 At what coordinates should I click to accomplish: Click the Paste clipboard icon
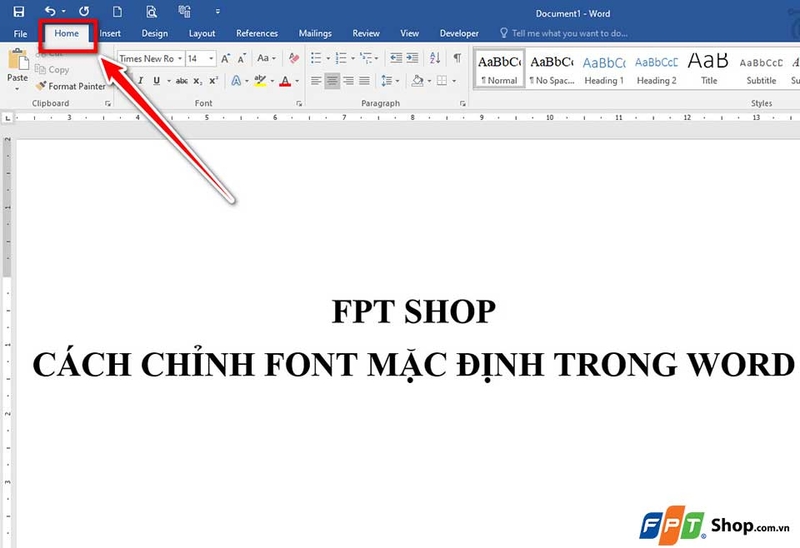click(x=18, y=60)
